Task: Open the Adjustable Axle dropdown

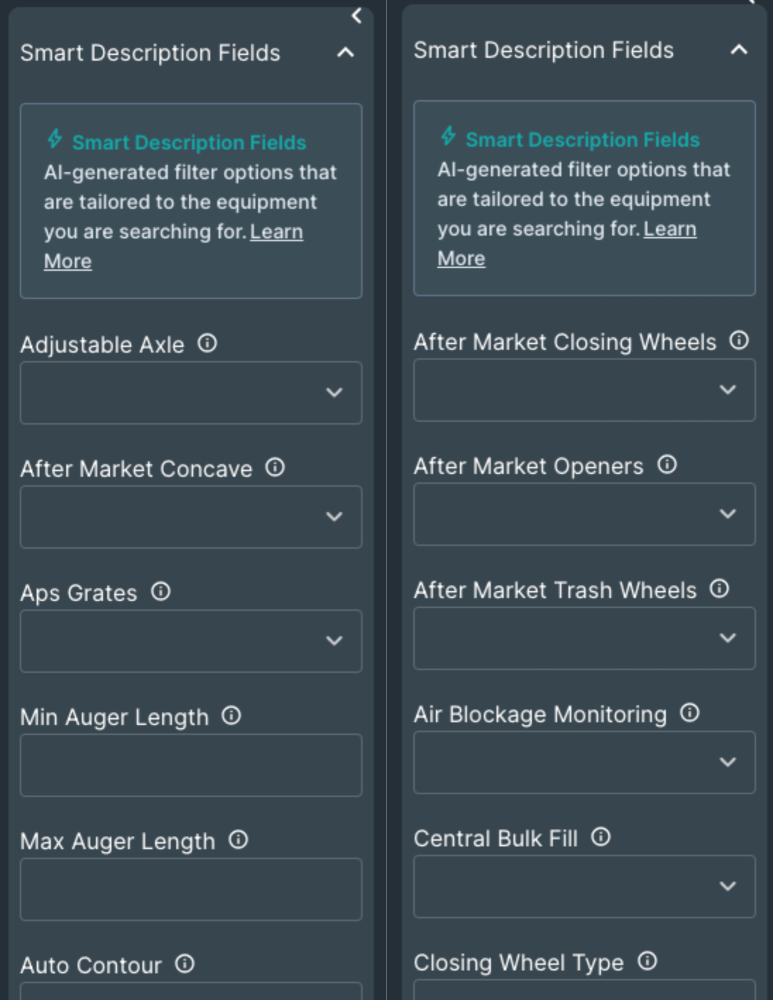Action: [x=190, y=393]
